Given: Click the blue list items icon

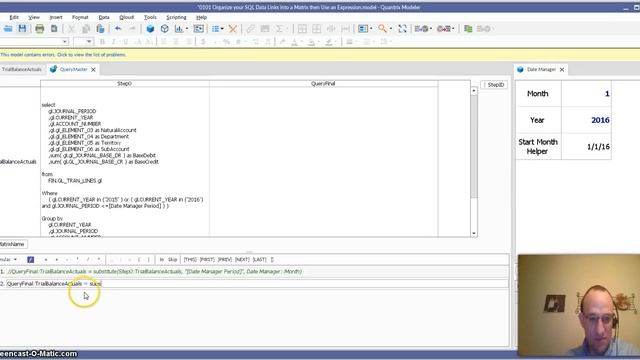Looking at the screenshot, I should (x=215, y=29).
